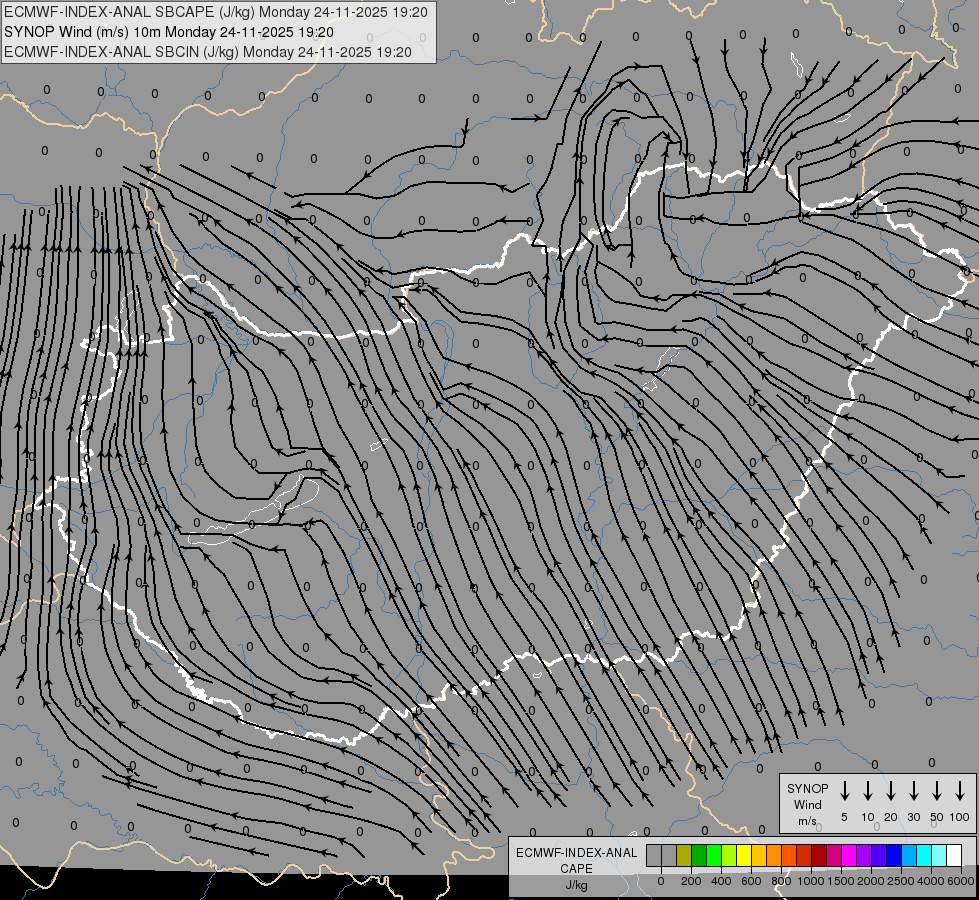Select the purple swatch left of 2000
This screenshot has height=900, width=979.
coord(863,855)
